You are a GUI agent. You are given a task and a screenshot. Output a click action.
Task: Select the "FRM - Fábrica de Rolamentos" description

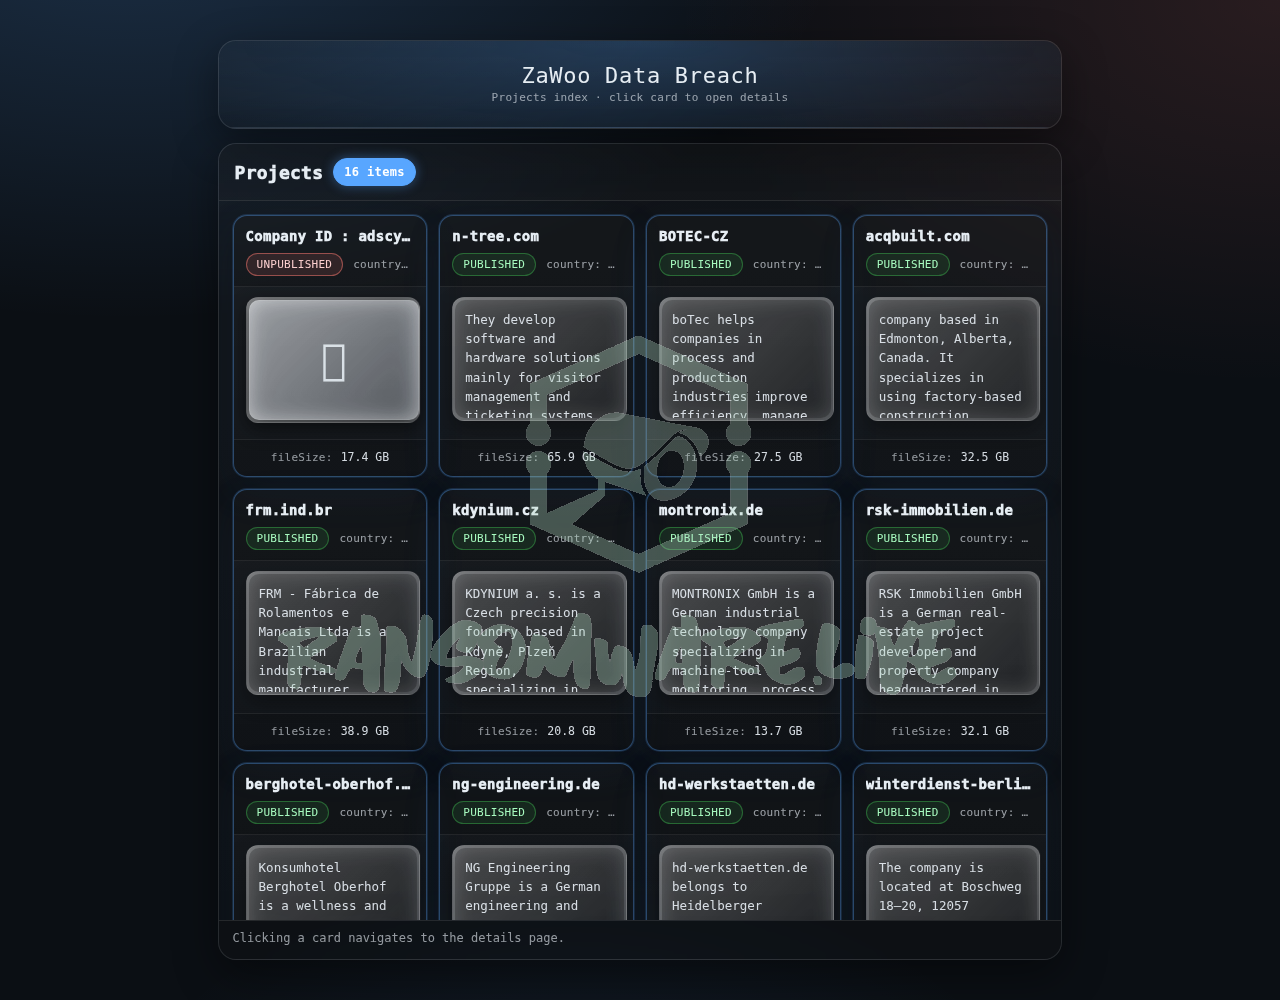[333, 634]
